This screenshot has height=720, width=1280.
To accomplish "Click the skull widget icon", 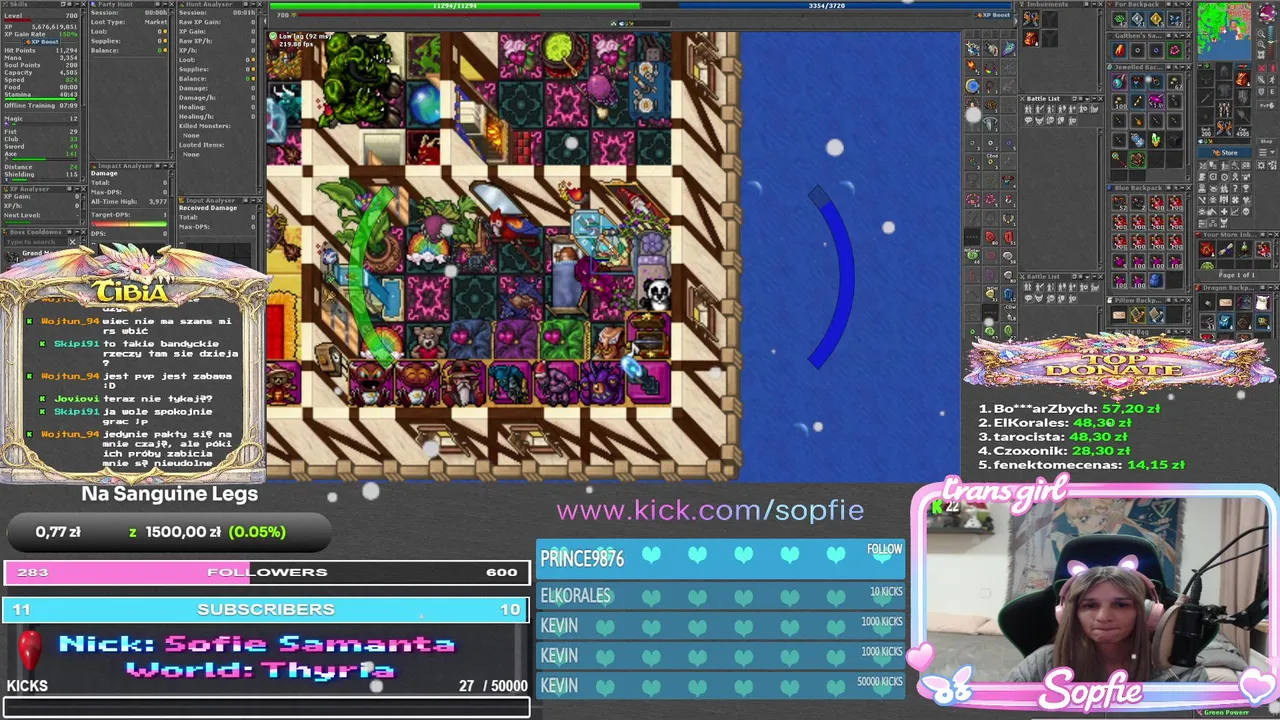I will 1246,211.
